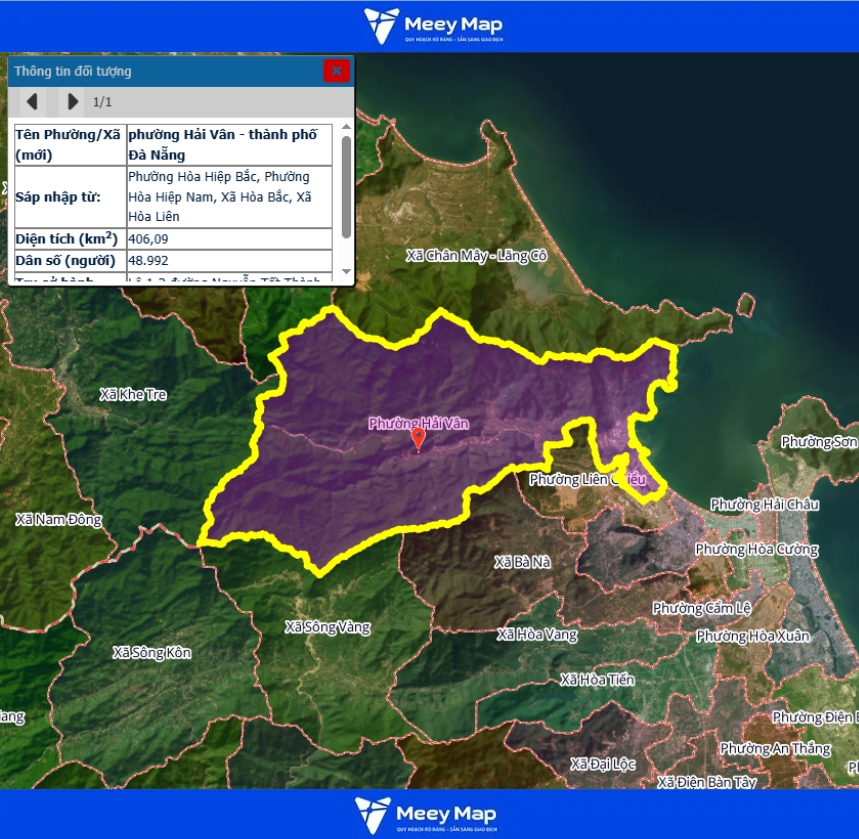This screenshot has width=859, height=839.
Task: Click the red location pin marker
Action: coord(418,440)
